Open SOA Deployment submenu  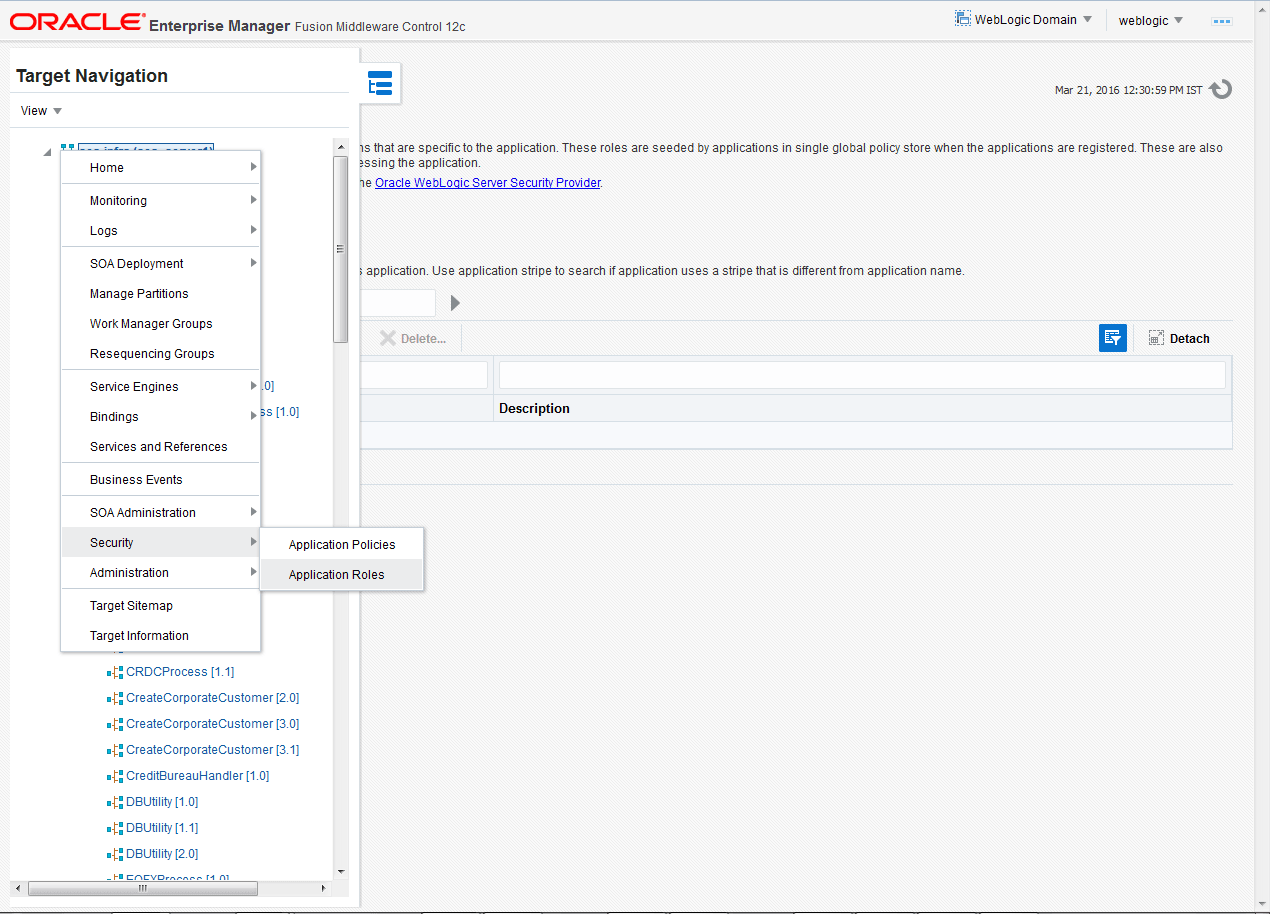tap(161, 264)
